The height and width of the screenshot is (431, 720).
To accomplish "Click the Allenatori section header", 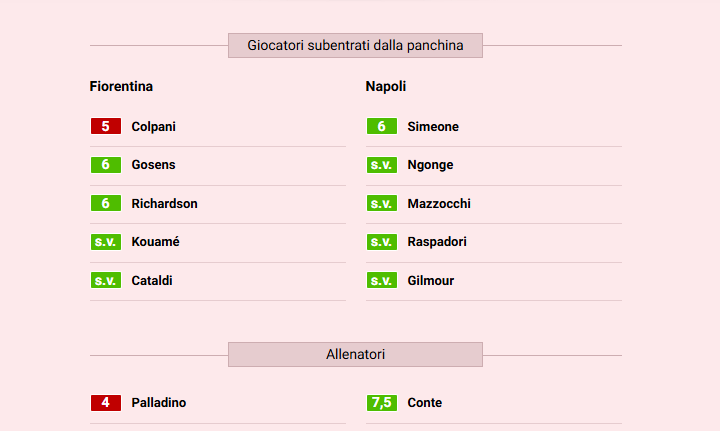I will coord(355,355).
